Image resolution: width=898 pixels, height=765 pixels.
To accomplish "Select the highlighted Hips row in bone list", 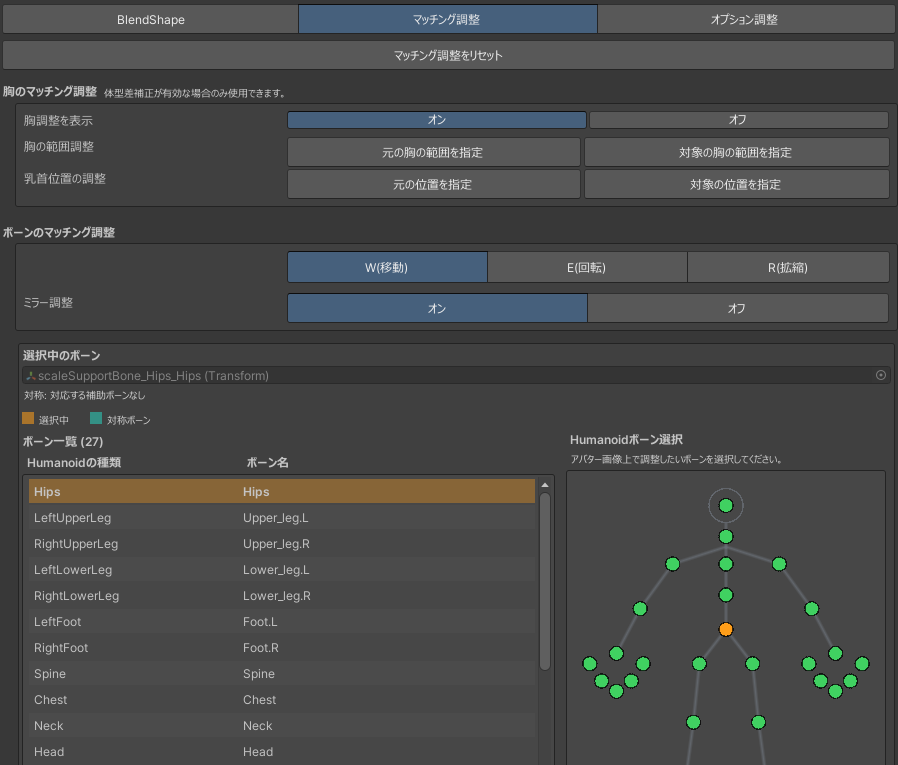I will click(x=282, y=491).
